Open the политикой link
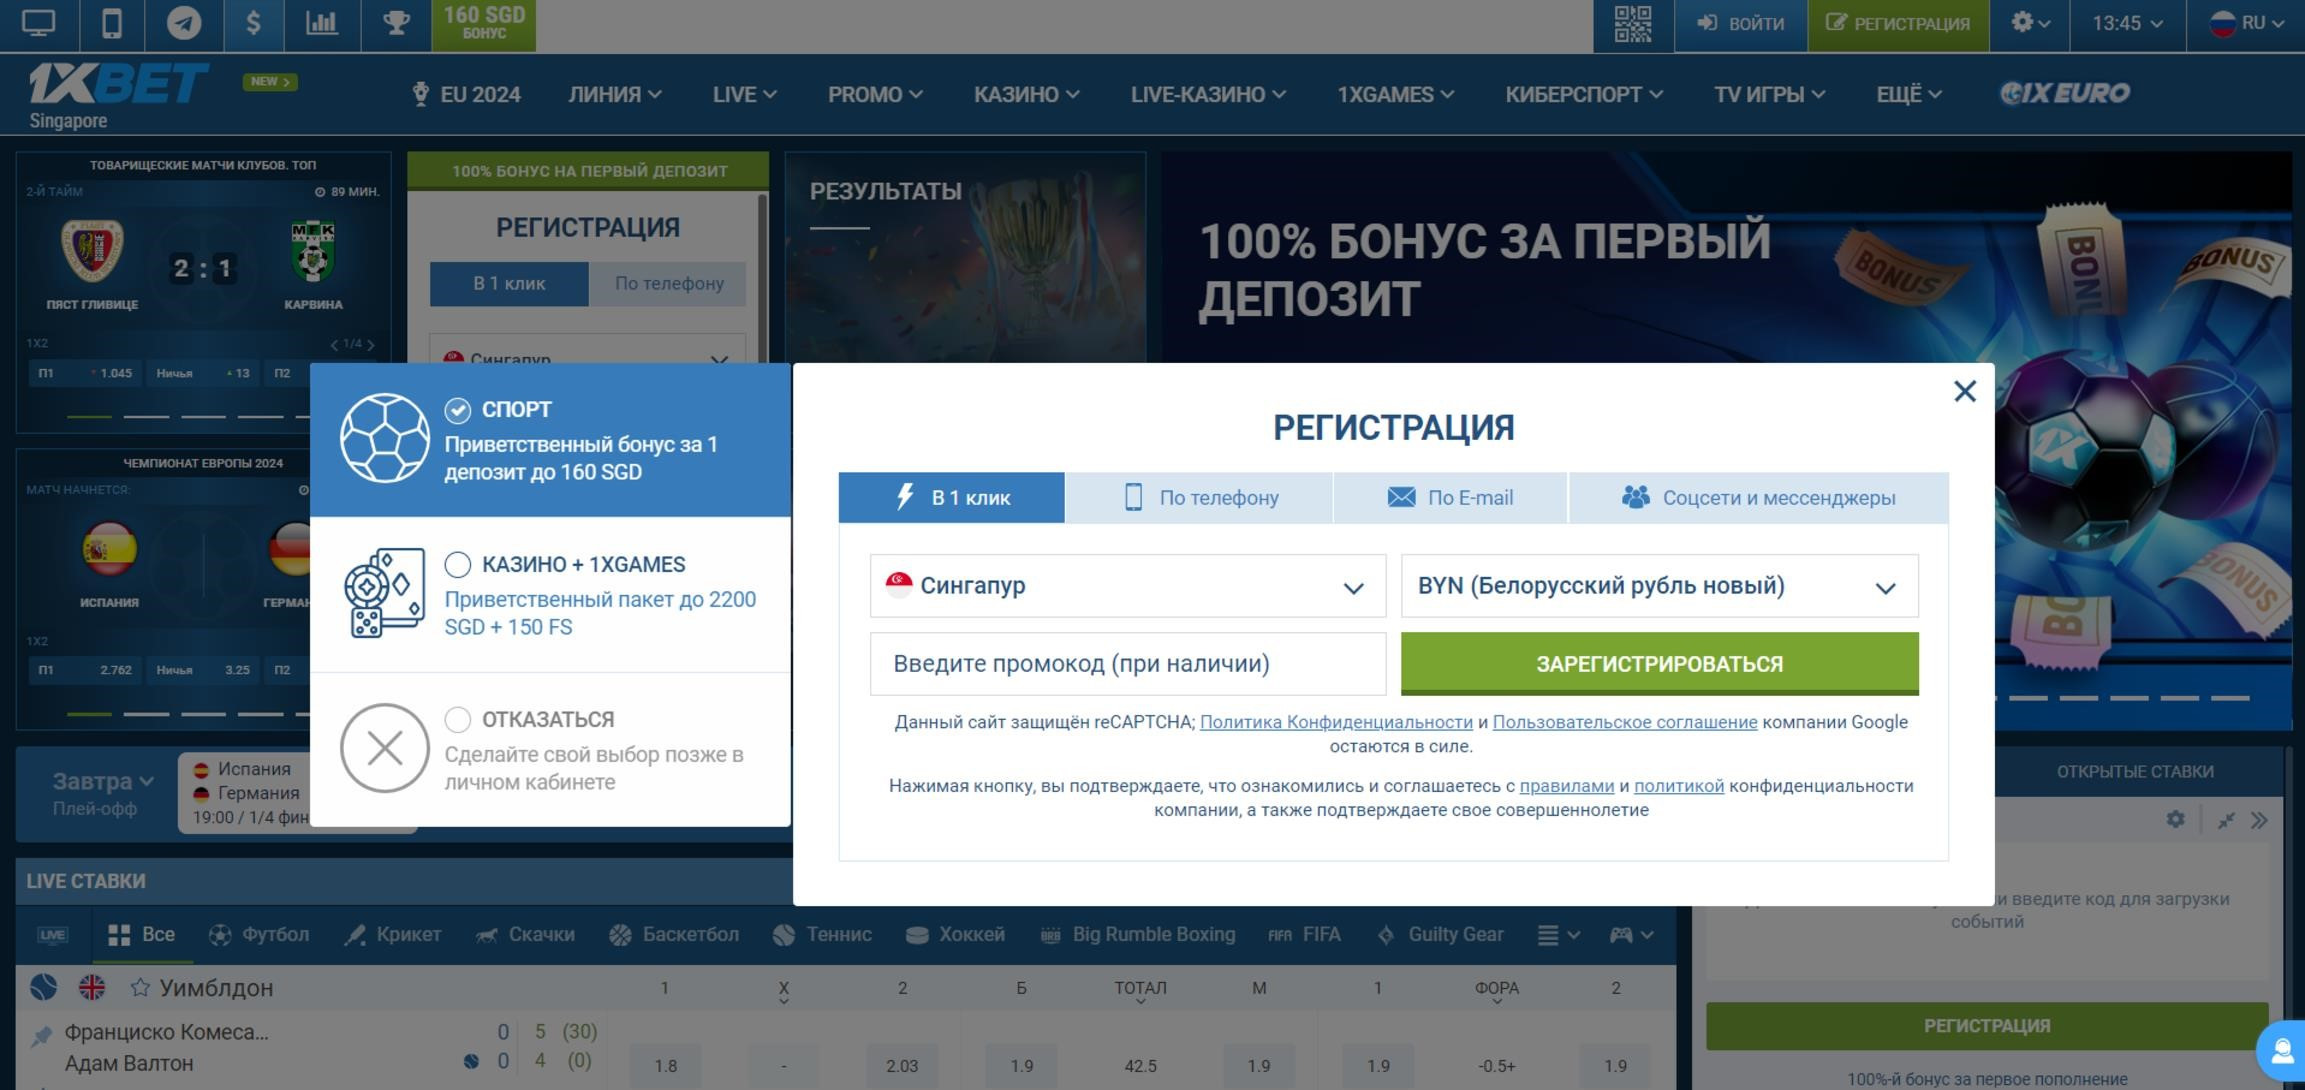The width and height of the screenshot is (2305, 1090). click(1679, 786)
